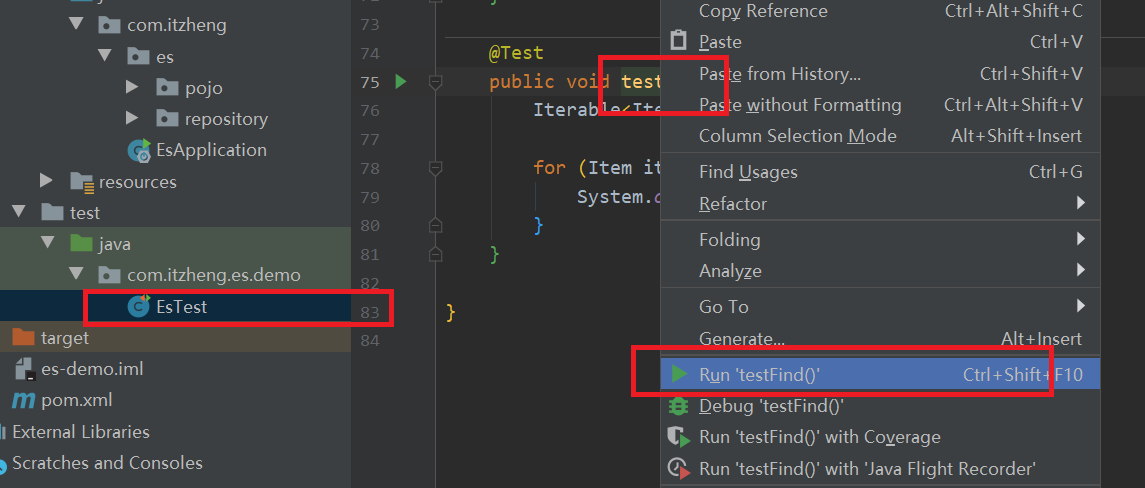Open the Analyze submenu arrow

(x=1081, y=270)
